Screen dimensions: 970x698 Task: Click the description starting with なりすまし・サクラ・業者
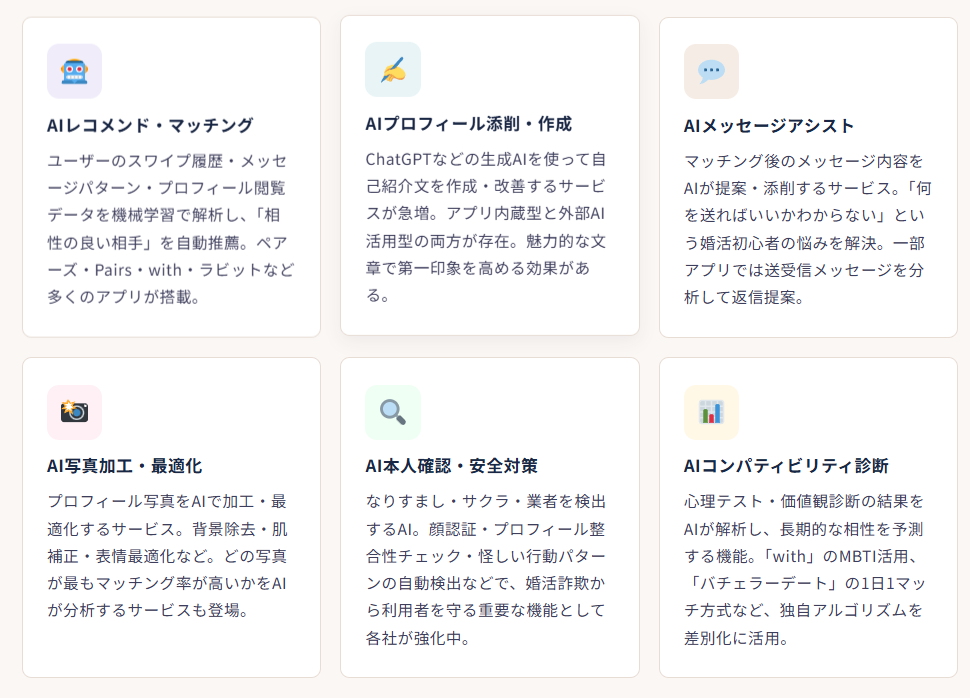pos(486,500)
